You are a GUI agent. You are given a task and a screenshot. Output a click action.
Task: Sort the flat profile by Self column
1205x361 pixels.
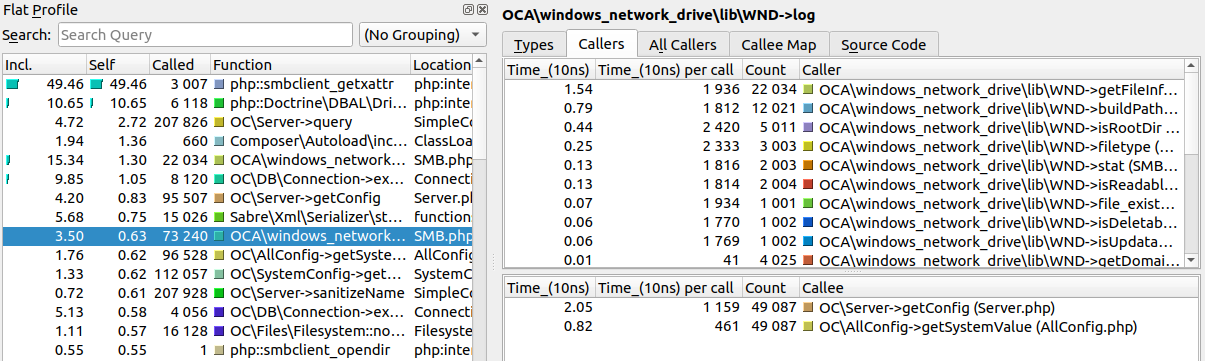(x=117, y=65)
